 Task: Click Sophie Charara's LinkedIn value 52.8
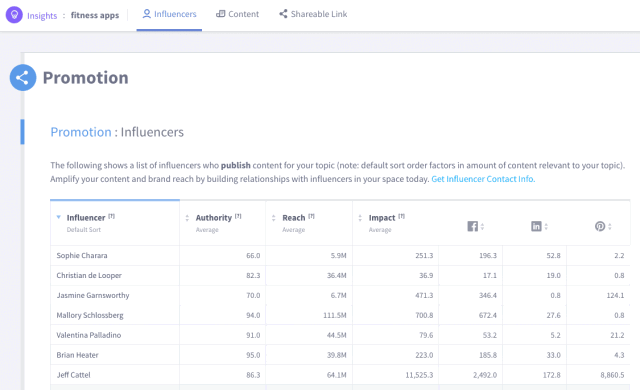pos(553,256)
